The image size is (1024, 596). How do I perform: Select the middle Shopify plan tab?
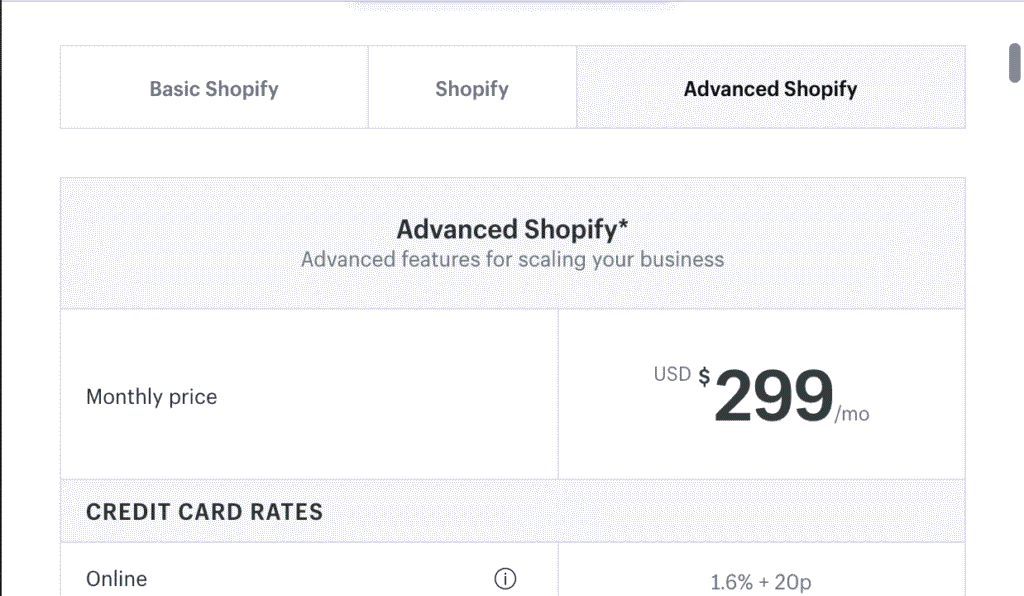pyautogui.click(x=472, y=88)
